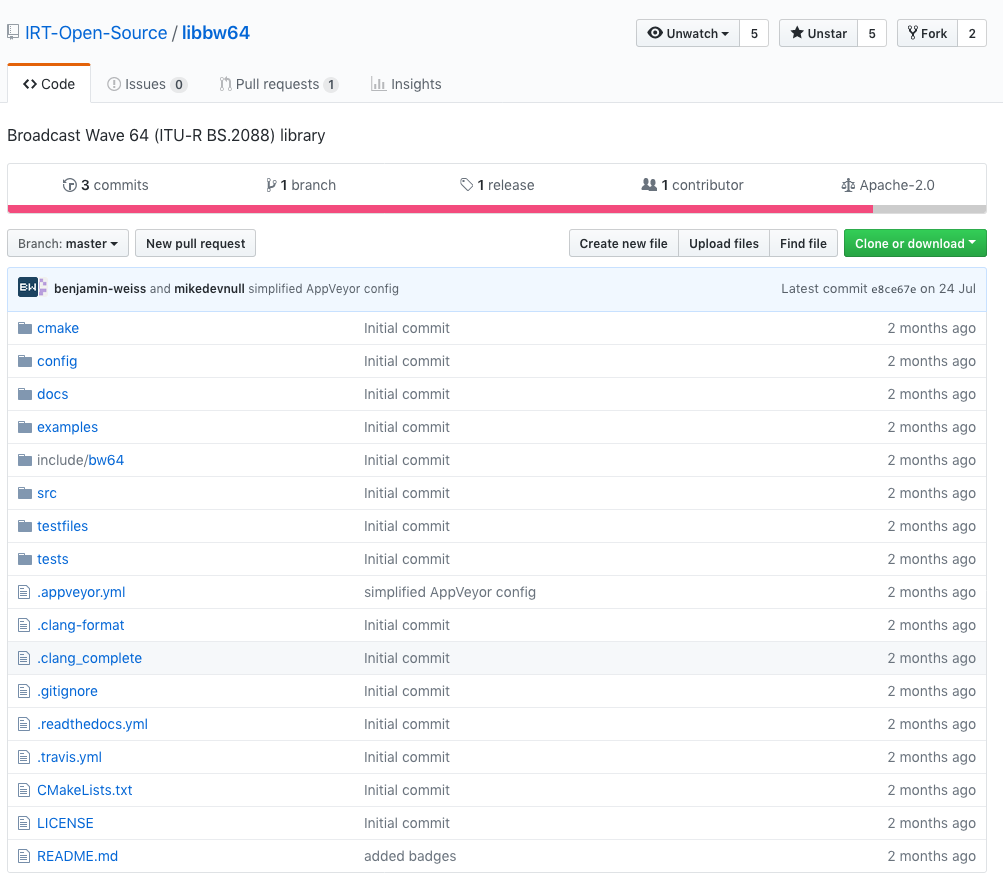
Task: Open the README.md file
Action: pyautogui.click(x=77, y=856)
